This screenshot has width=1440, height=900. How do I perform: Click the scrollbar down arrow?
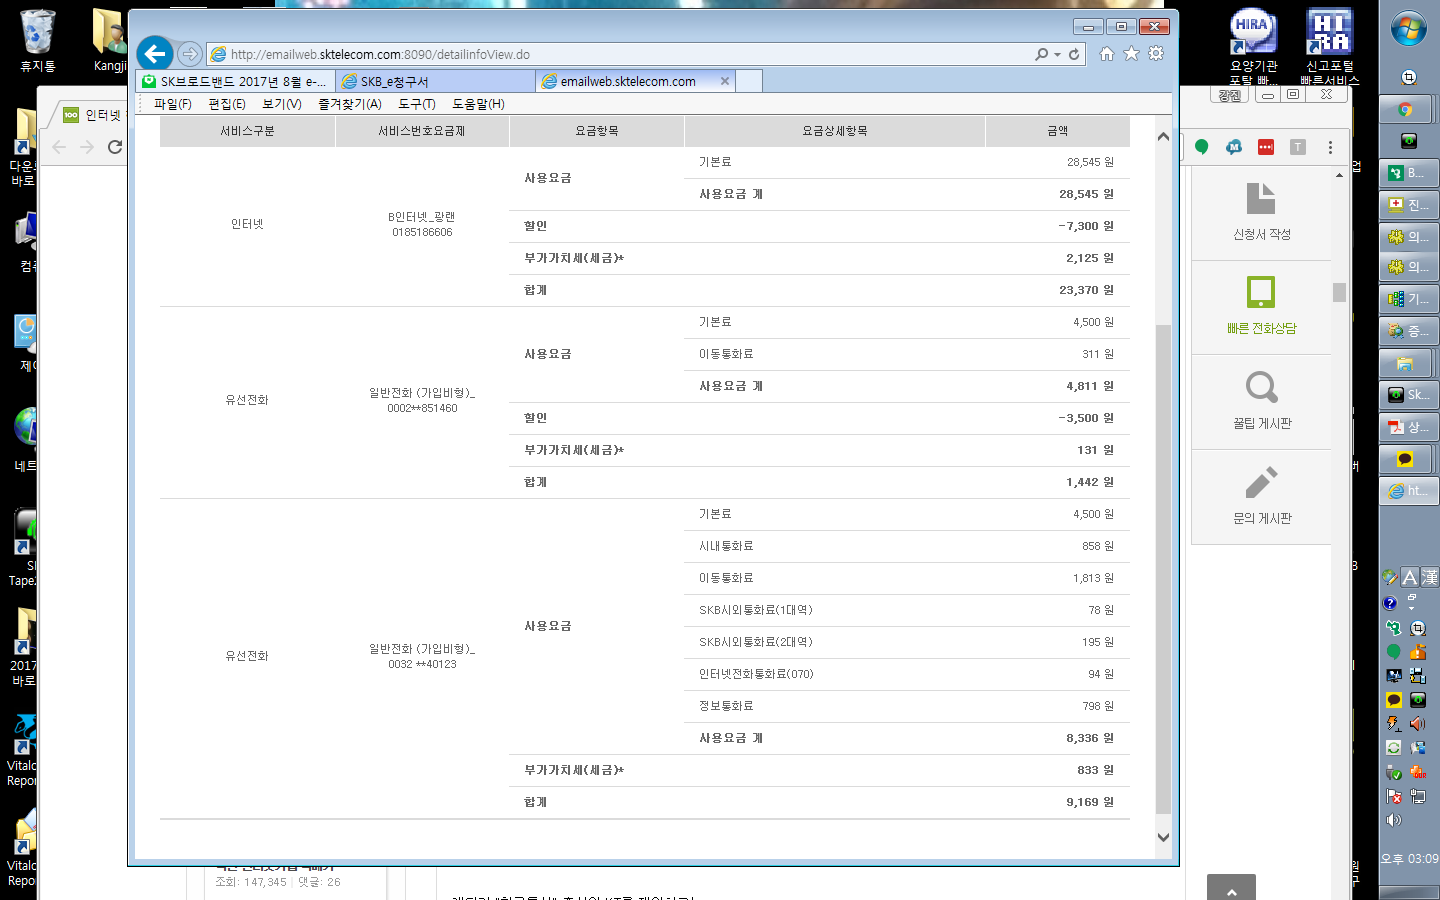point(1161,838)
